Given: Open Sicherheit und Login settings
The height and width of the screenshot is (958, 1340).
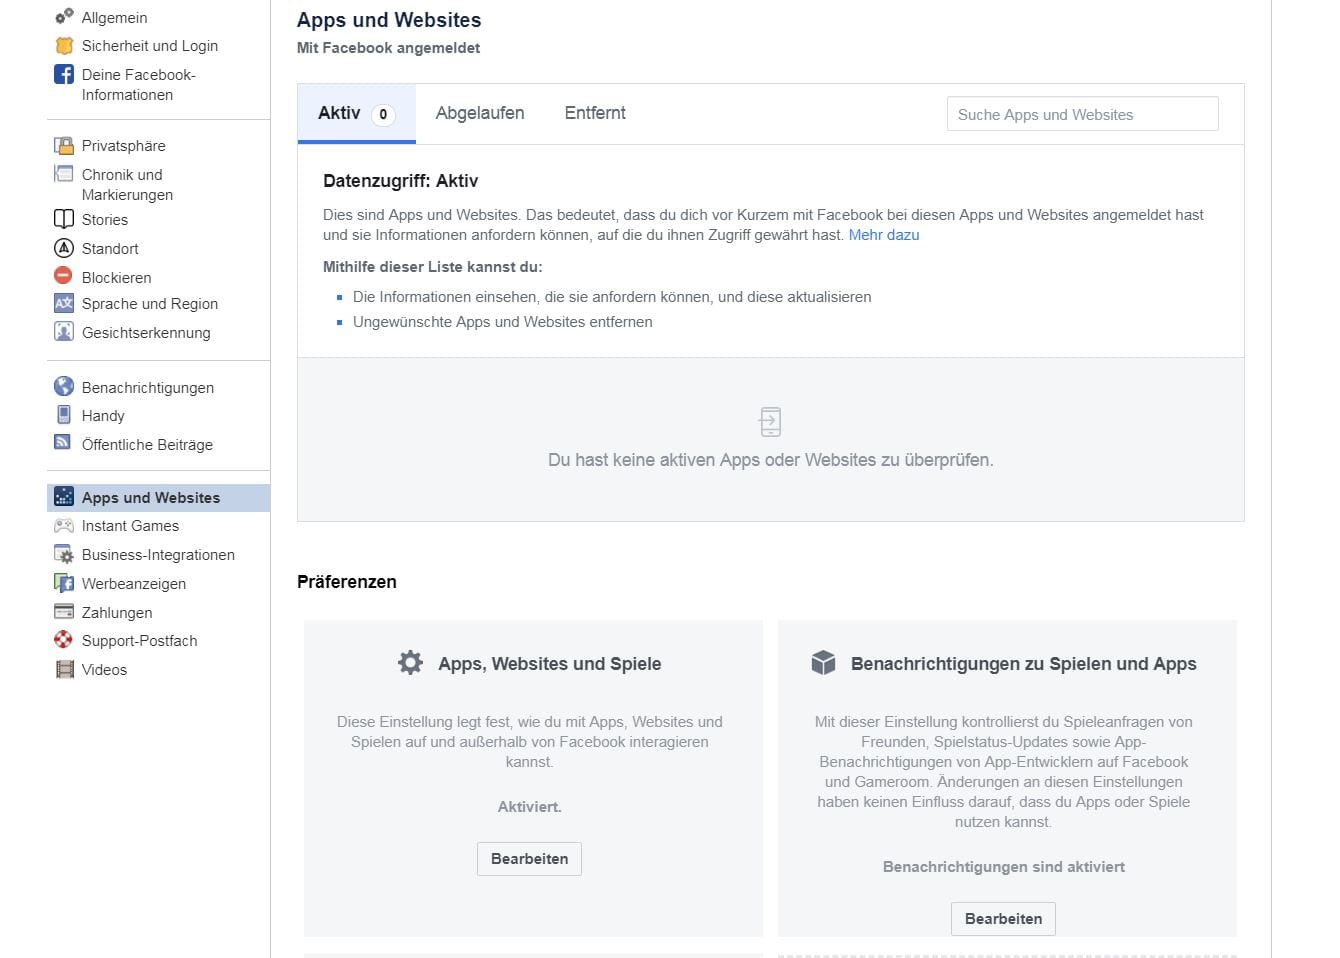Looking at the screenshot, I should click(150, 46).
